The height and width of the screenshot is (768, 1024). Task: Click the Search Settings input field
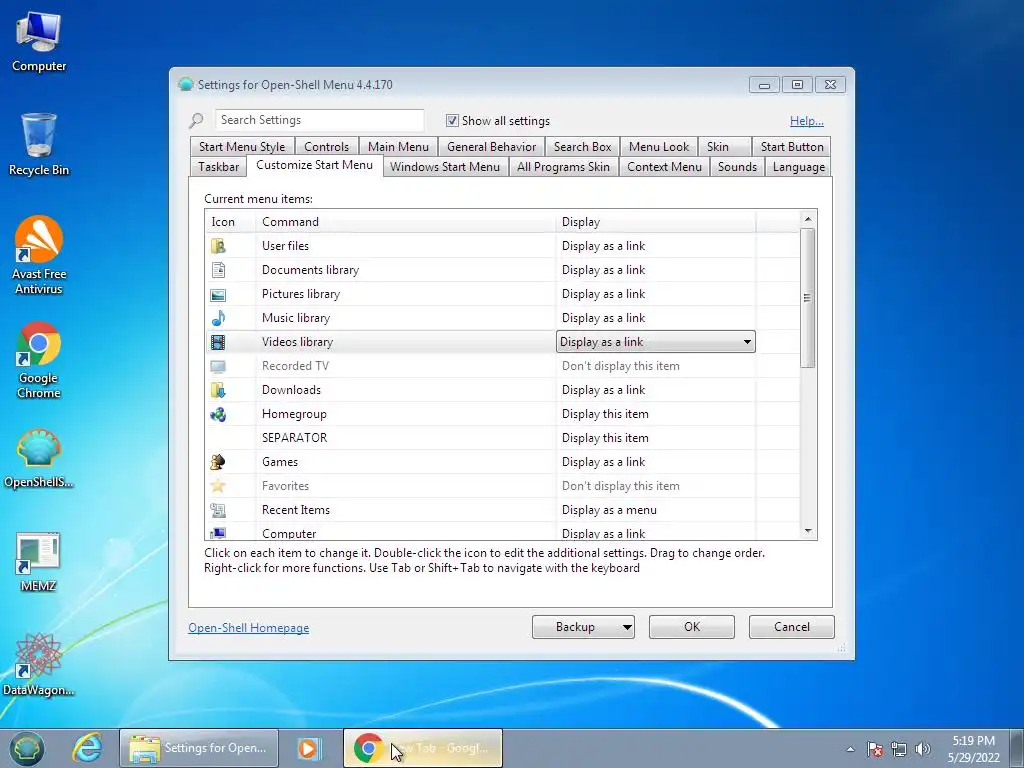[x=319, y=120]
